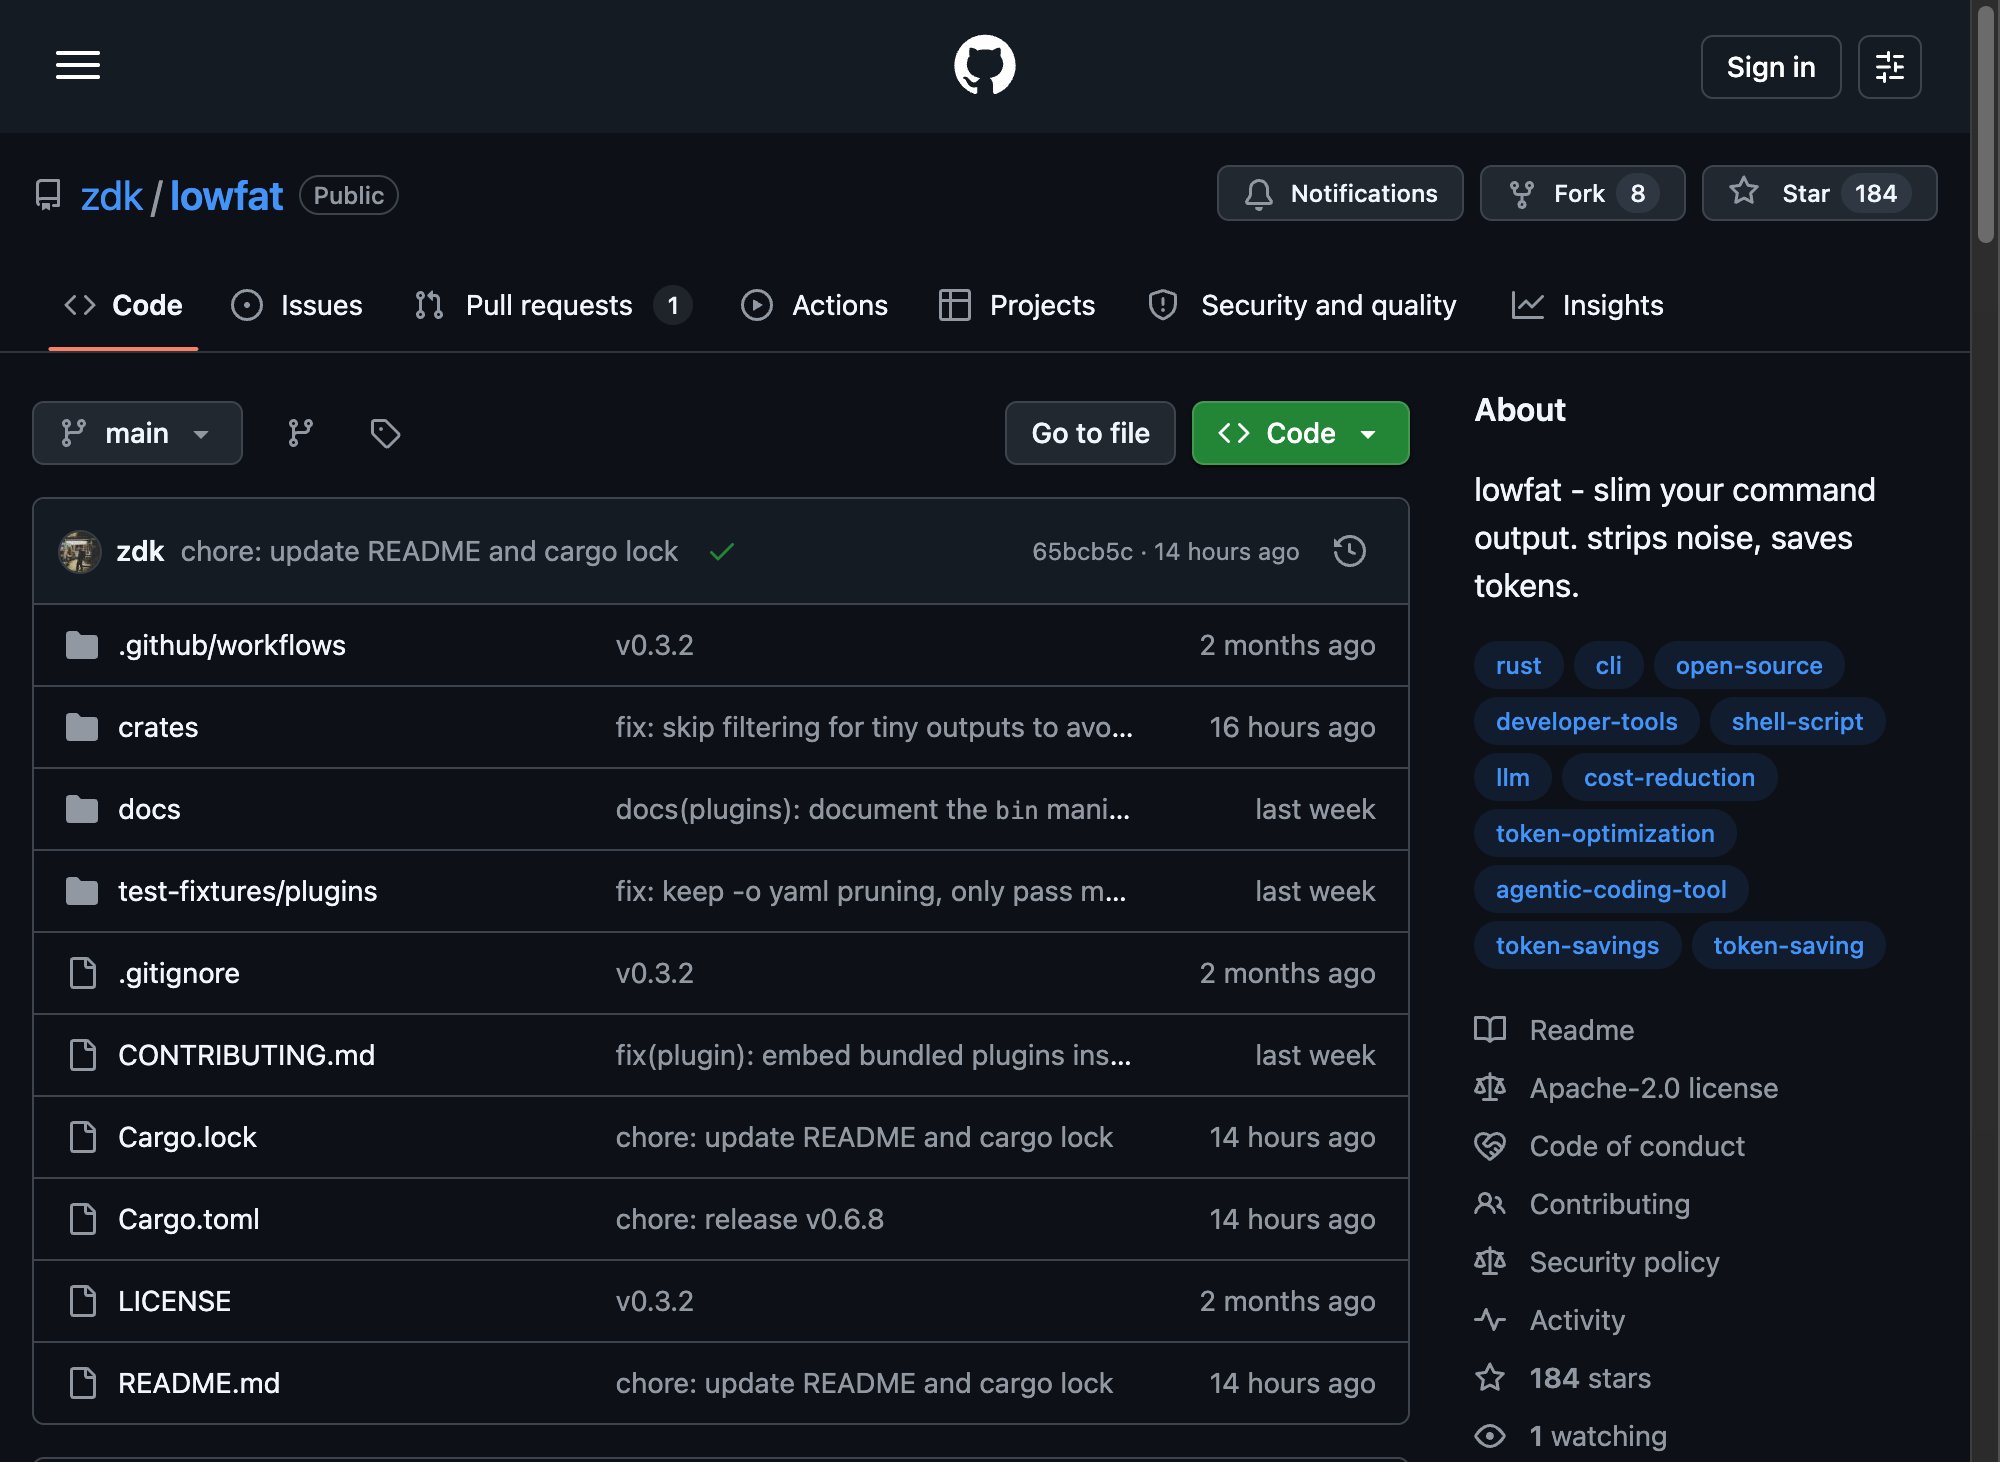Open the lowfat repository link

(226, 196)
